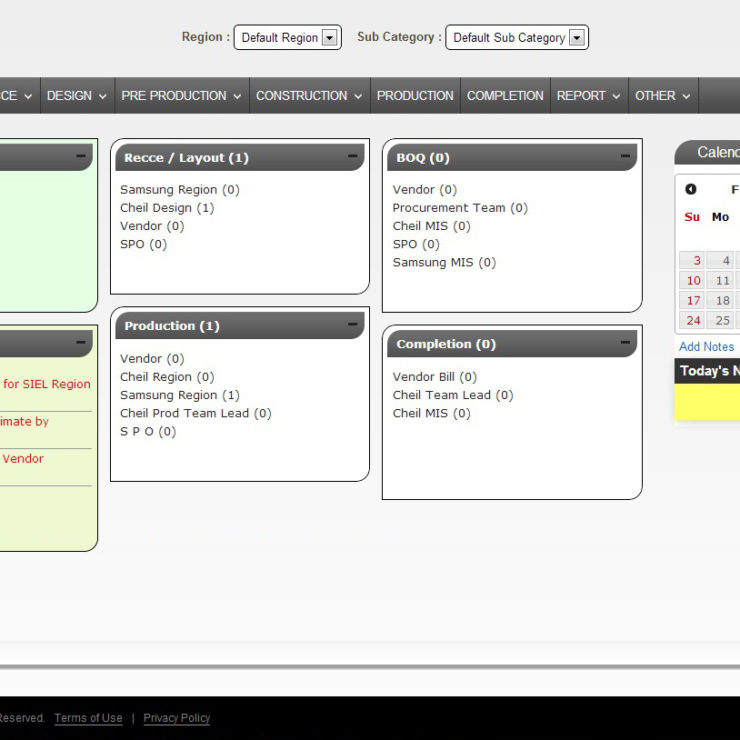
Task: Minimize the Completion panel
Action: click(x=625, y=343)
